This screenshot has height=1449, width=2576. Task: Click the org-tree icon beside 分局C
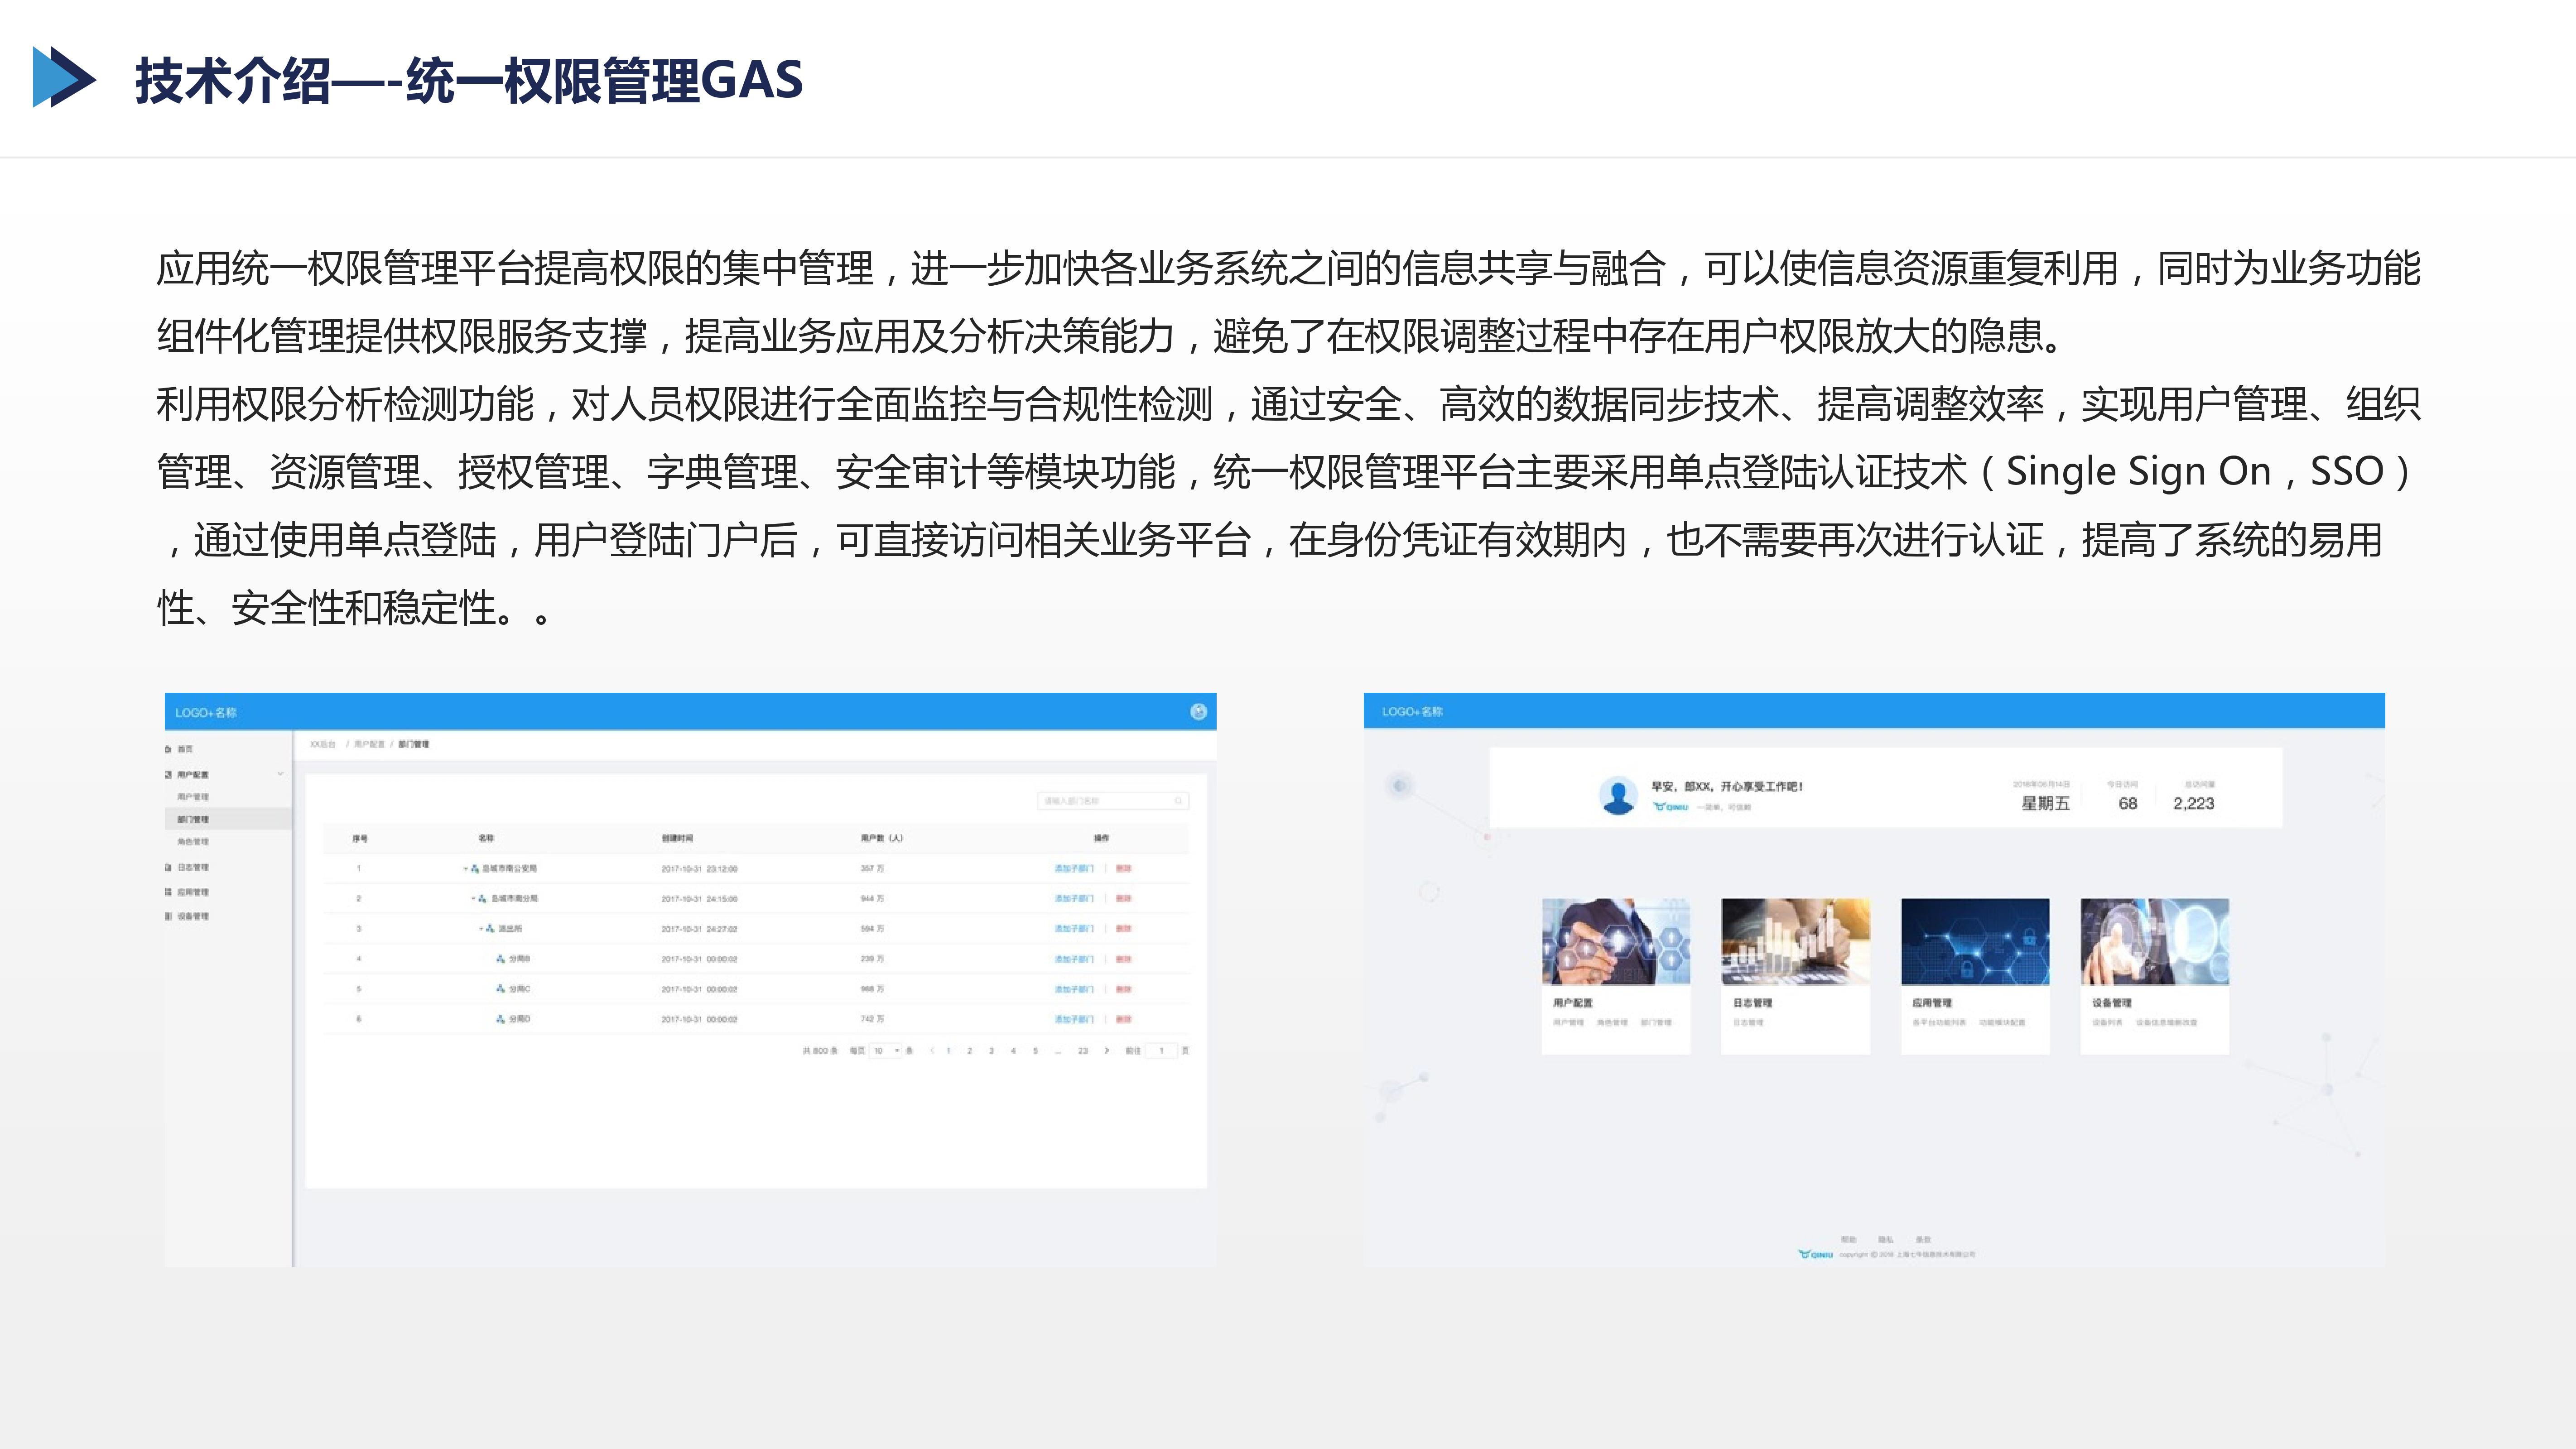tap(500, 989)
